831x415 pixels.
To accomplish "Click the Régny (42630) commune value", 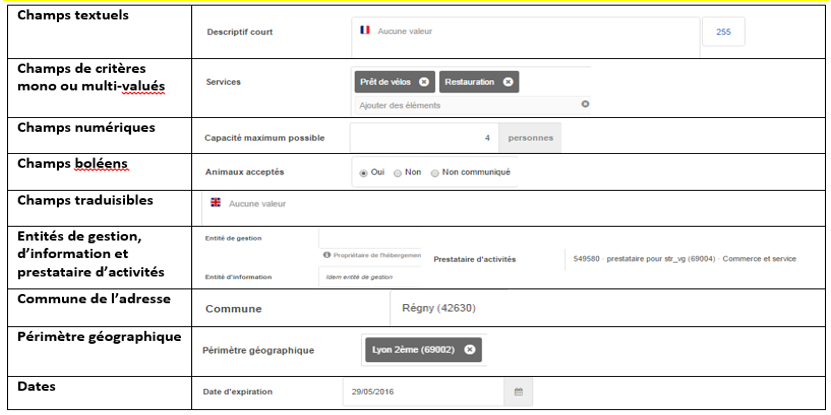I will tap(439, 308).
